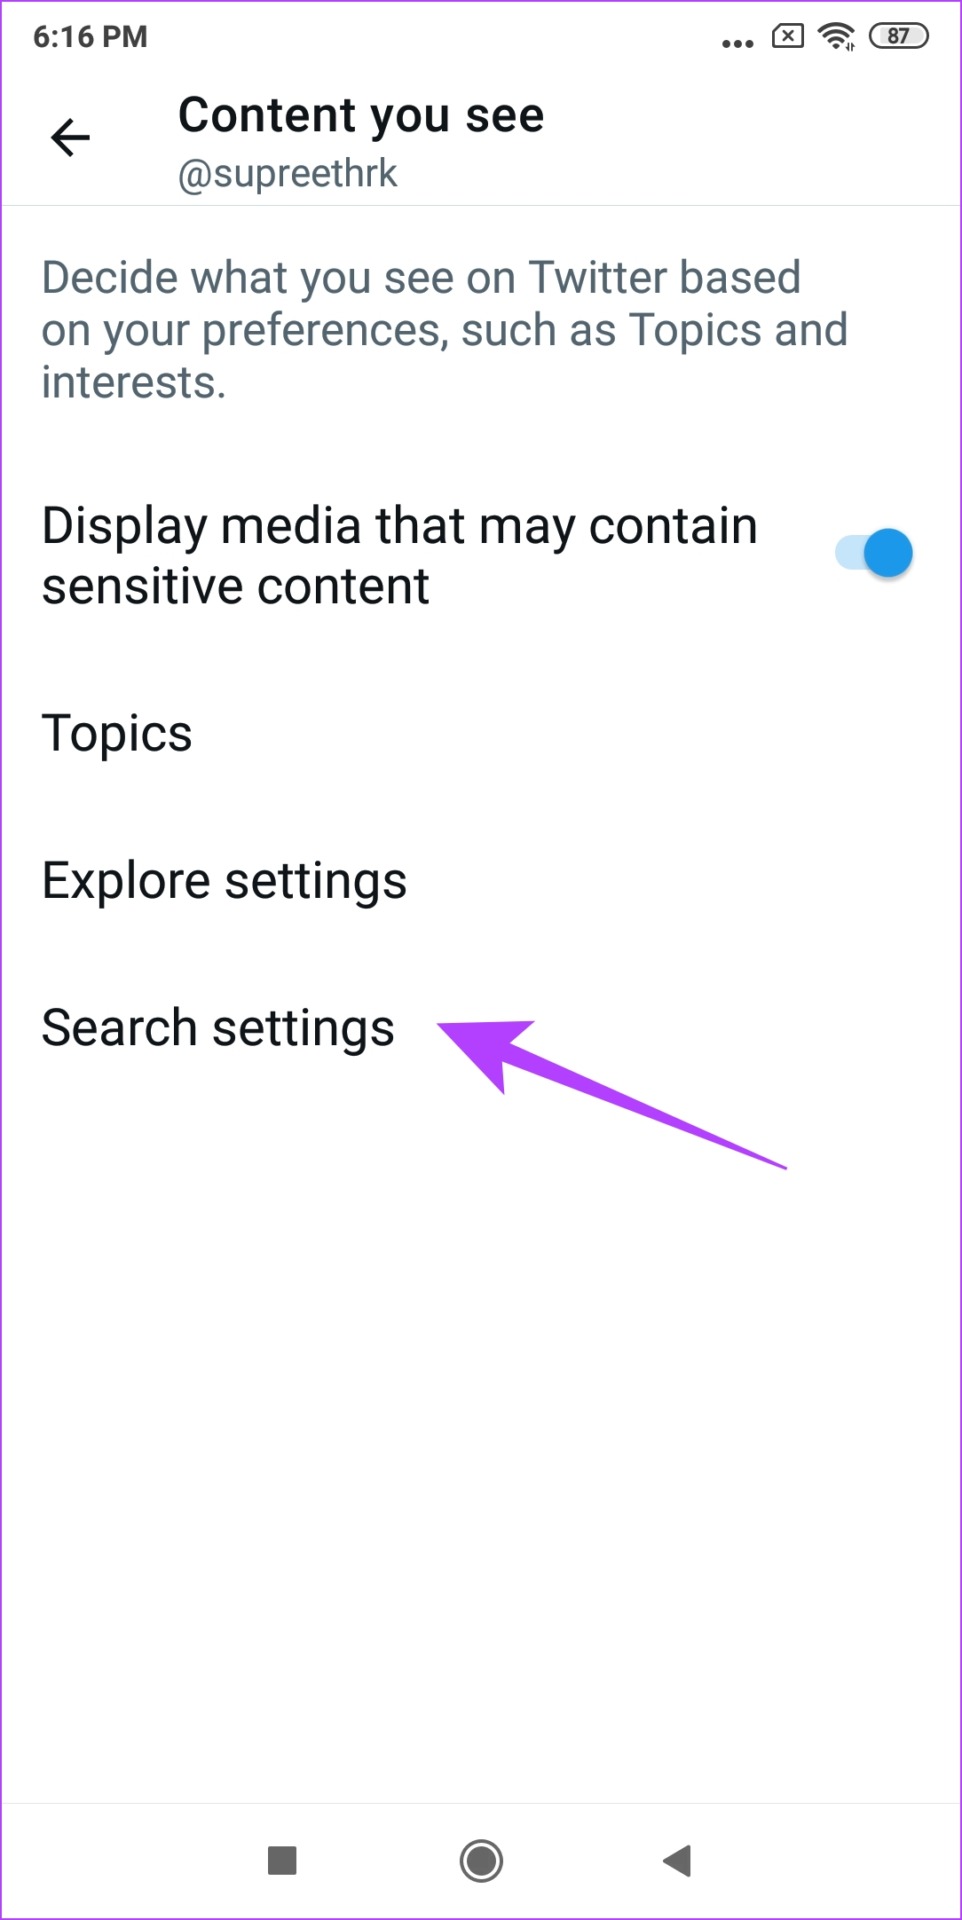This screenshot has width=962, height=1920.
Task: Tap the Decide what you see description
Action: tap(445, 330)
